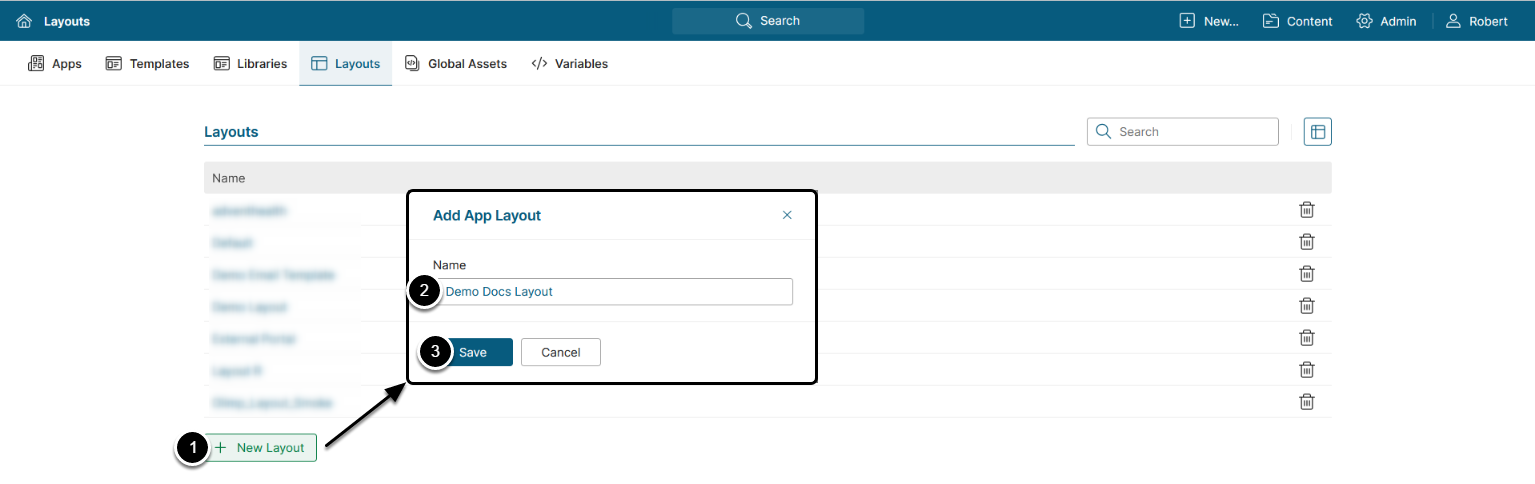Screen dimensions: 1535x484
Task: Go to the Global Assets tab
Action: (x=455, y=64)
